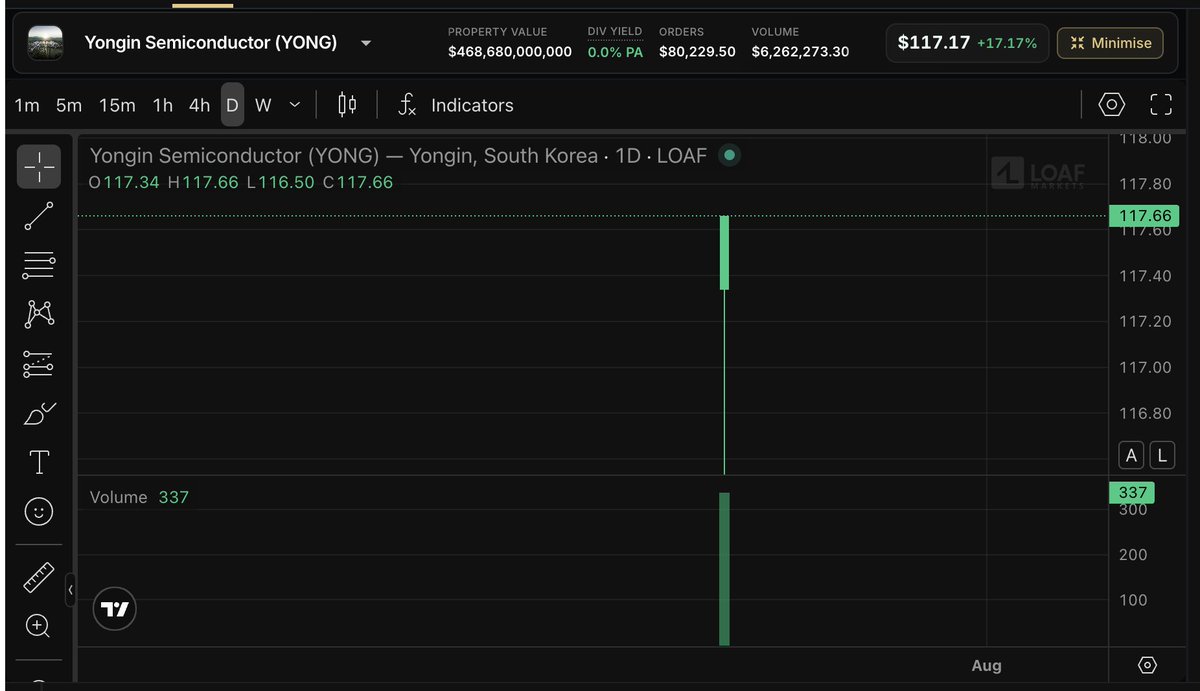
Task: Collapse the drawing toolbar arrow
Action: [70, 590]
